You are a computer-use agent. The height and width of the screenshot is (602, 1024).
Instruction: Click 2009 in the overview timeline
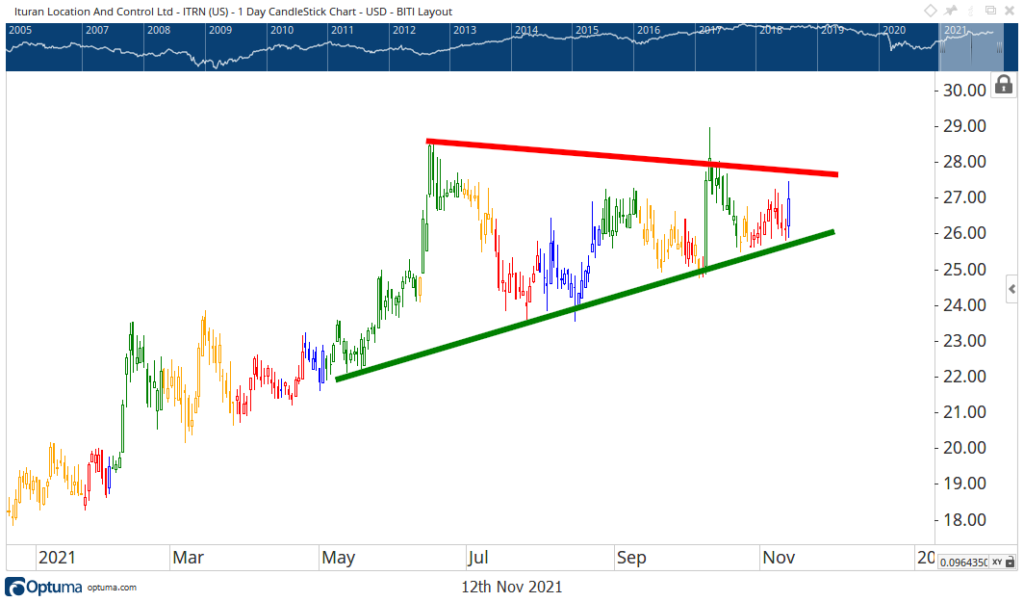click(x=220, y=30)
